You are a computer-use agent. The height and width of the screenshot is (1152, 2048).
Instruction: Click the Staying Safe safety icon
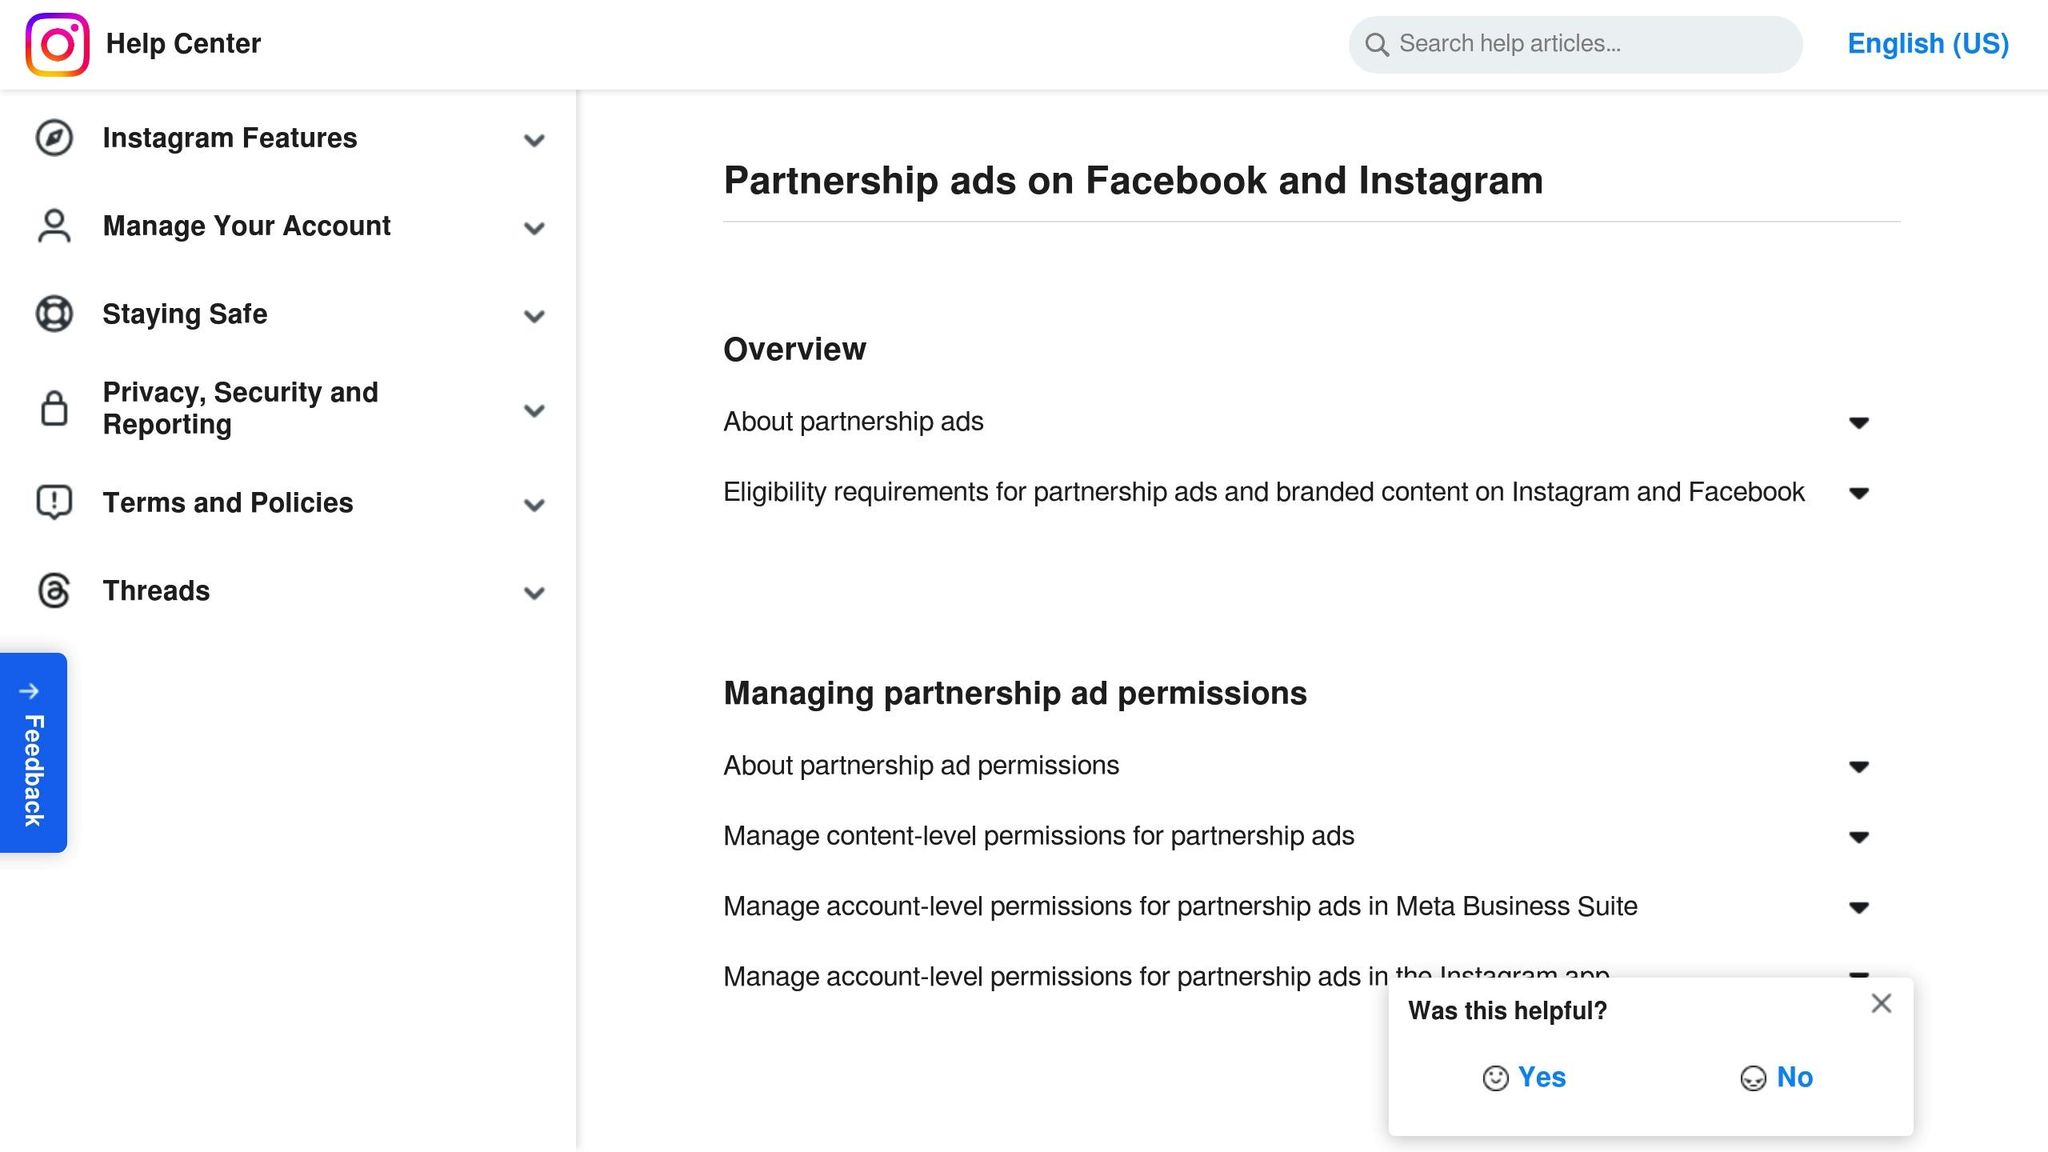[x=53, y=314]
